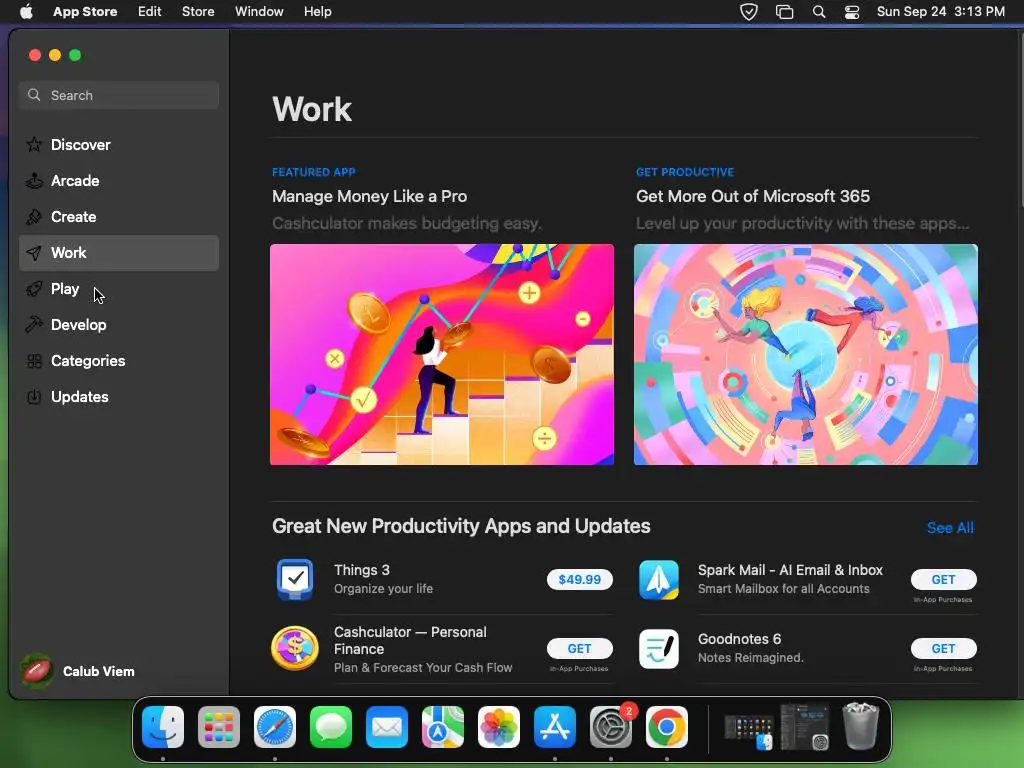Viewport: 1024px width, 768px height.
Task: Open the Microsoft 365 featured artwork
Action: pyautogui.click(x=806, y=355)
